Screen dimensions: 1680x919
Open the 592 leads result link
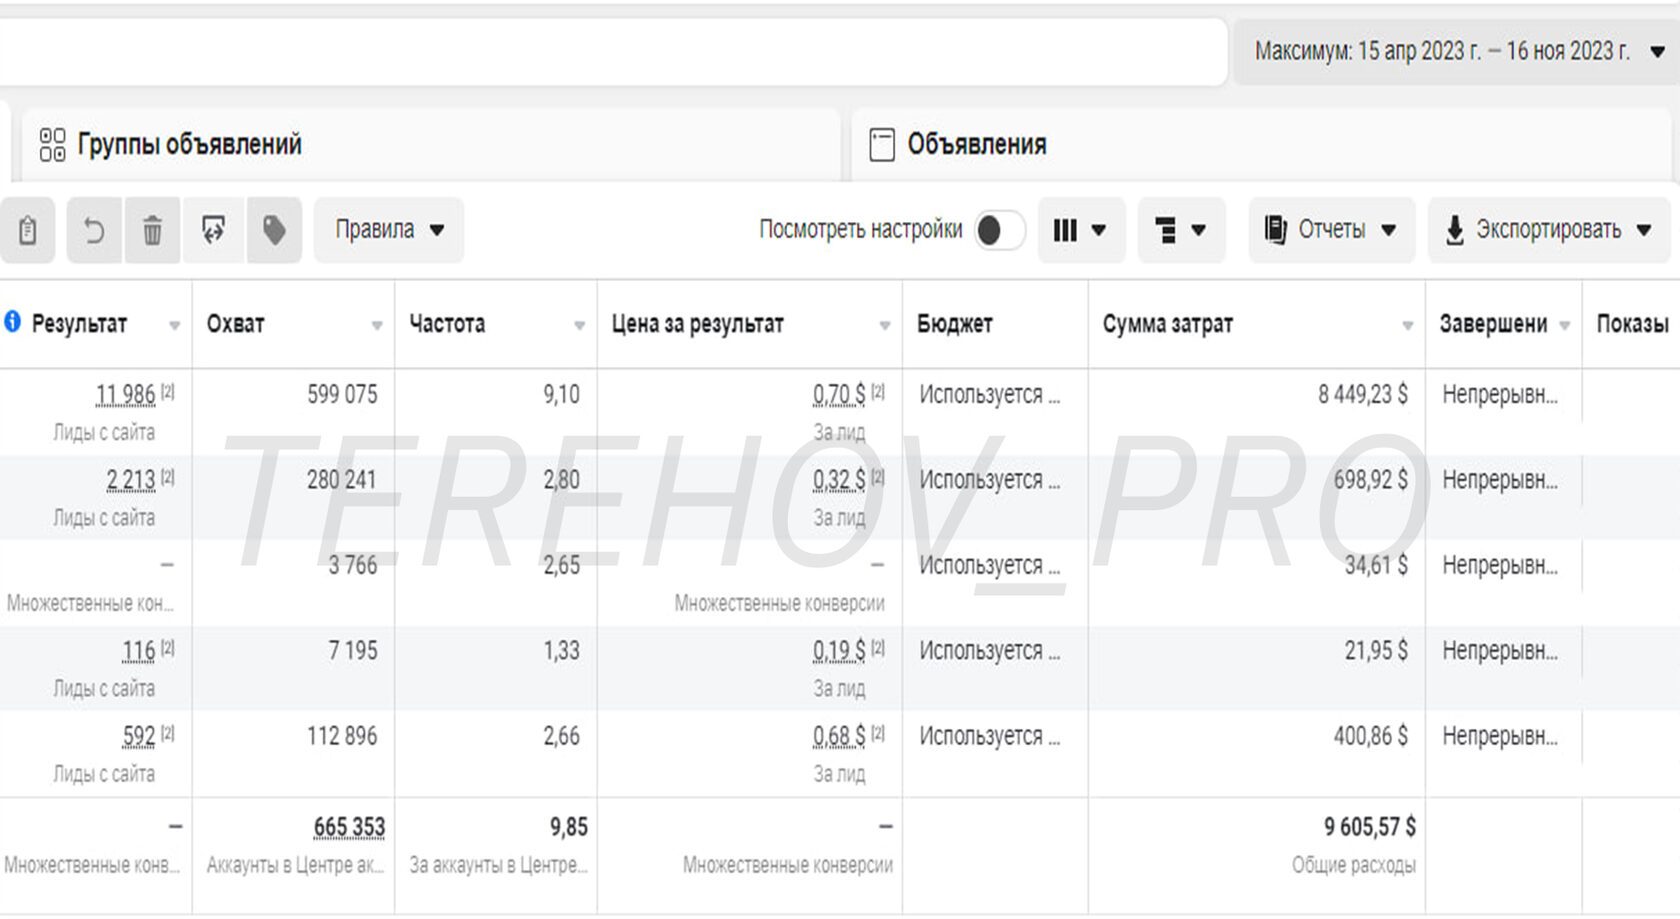pos(139,736)
